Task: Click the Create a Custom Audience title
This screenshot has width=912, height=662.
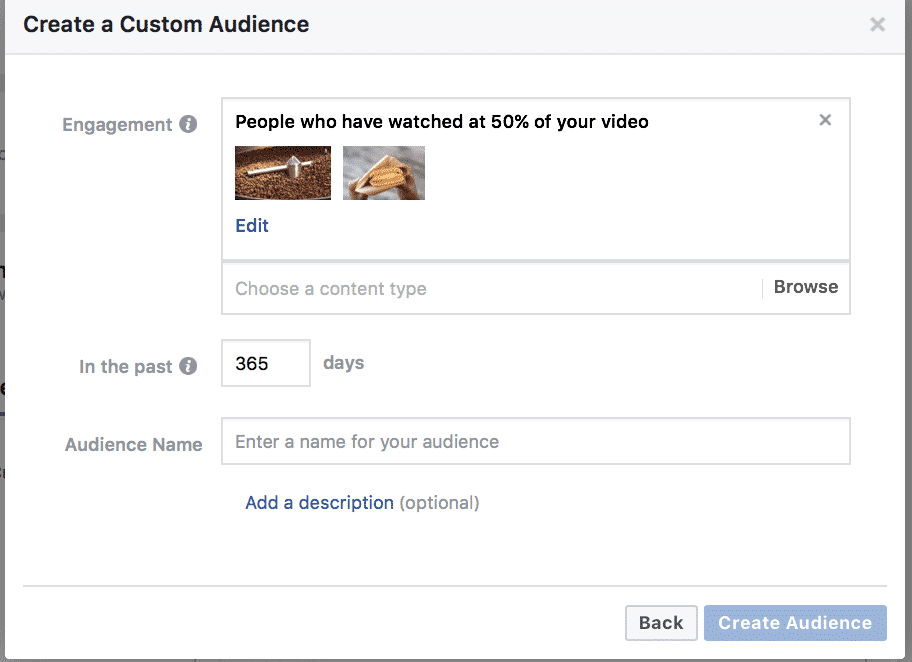Action: (166, 24)
